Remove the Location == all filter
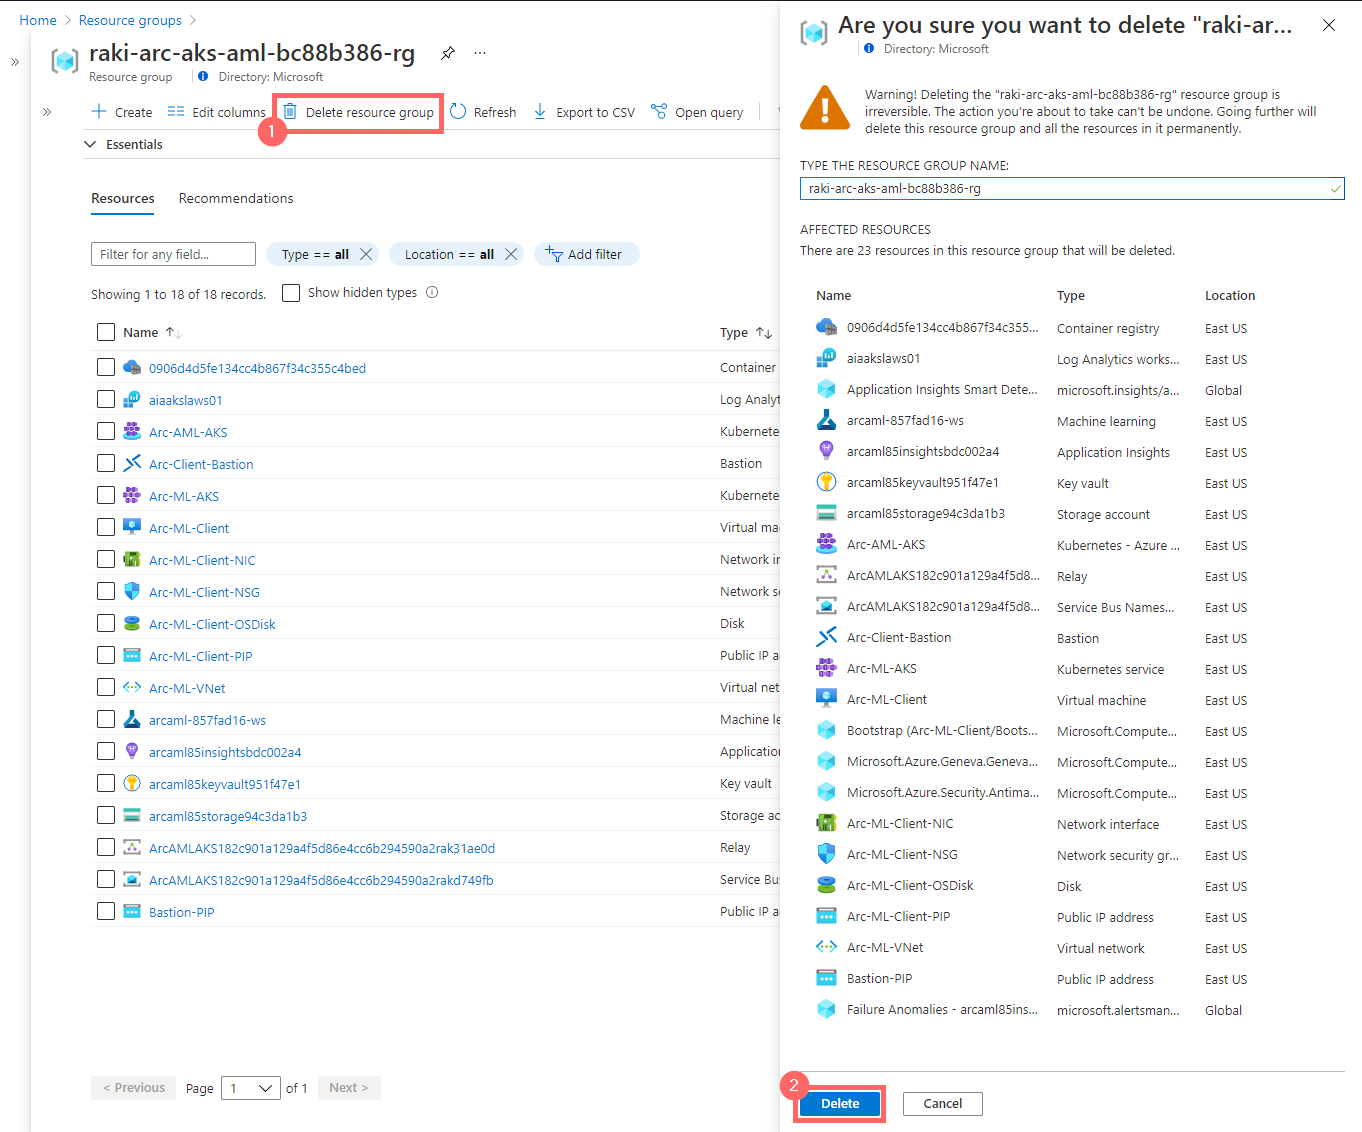The image size is (1362, 1132). point(511,254)
